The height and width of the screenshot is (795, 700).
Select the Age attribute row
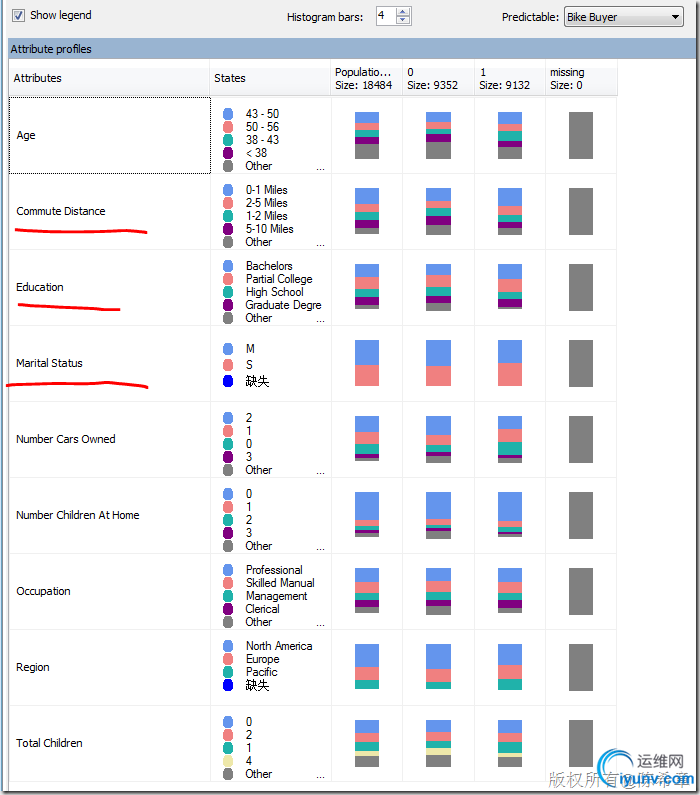click(x=109, y=135)
